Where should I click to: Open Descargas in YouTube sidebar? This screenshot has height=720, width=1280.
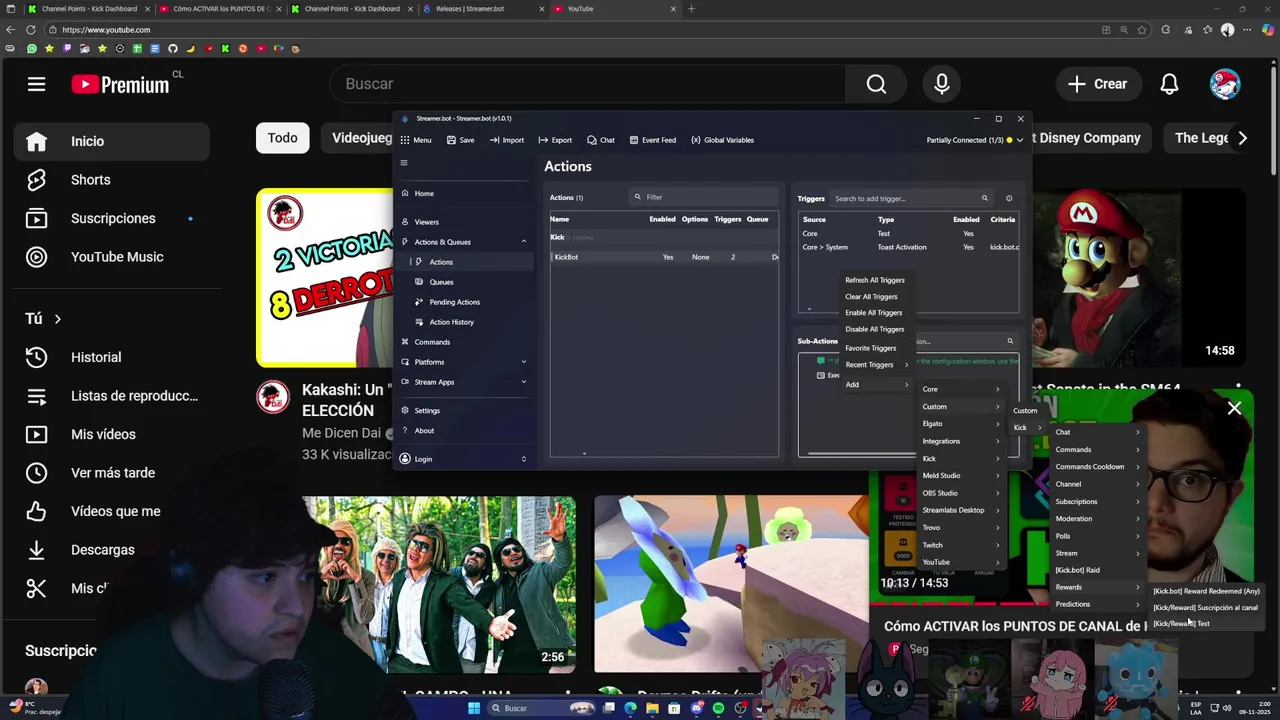[111, 550]
